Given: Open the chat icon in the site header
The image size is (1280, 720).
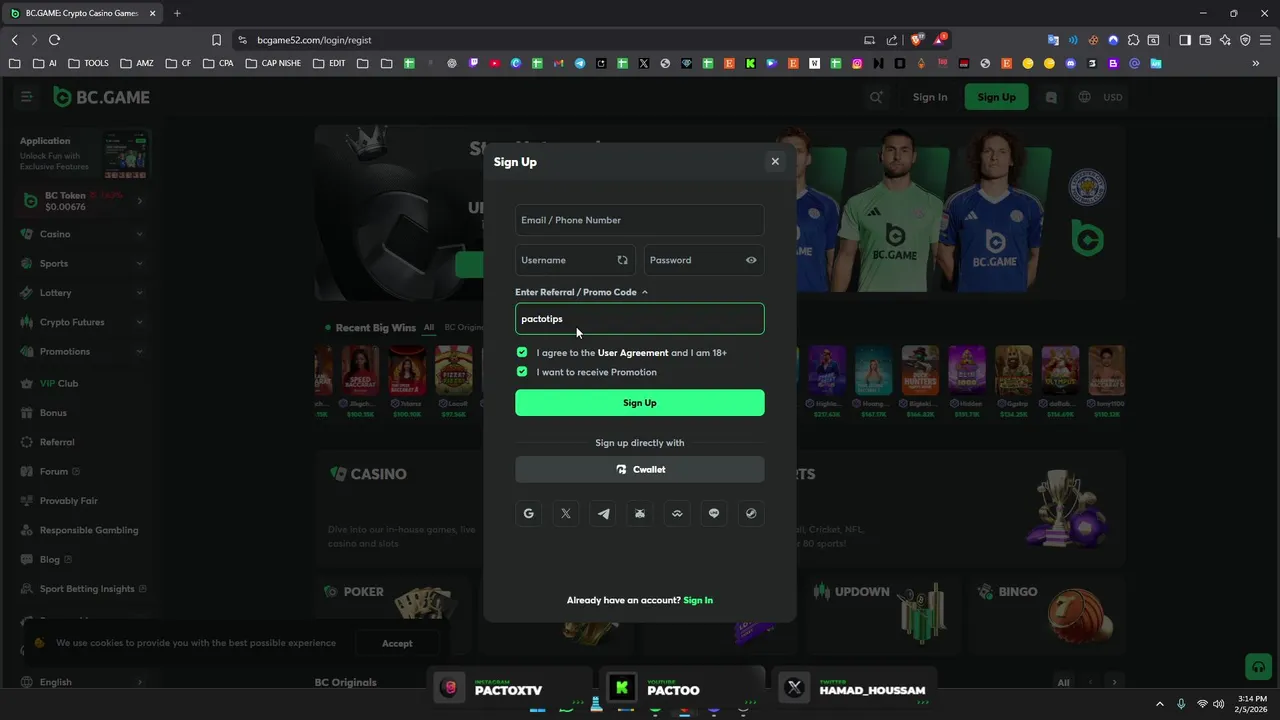Looking at the screenshot, I should [x=1051, y=97].
